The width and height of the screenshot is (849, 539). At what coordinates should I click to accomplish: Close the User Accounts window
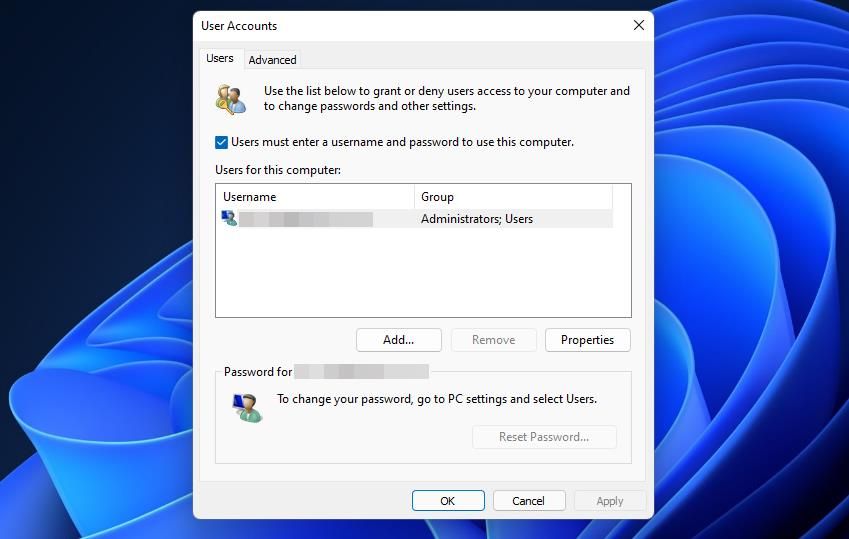(639, 25)
